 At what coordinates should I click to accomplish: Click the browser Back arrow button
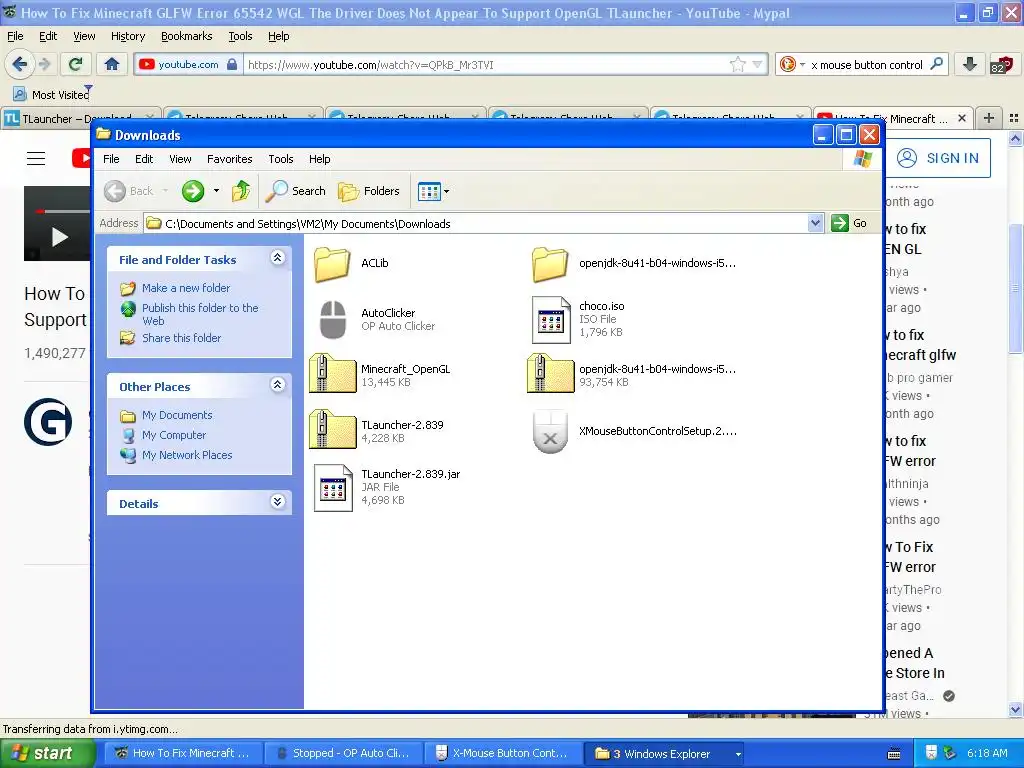(x=20, y=64)
